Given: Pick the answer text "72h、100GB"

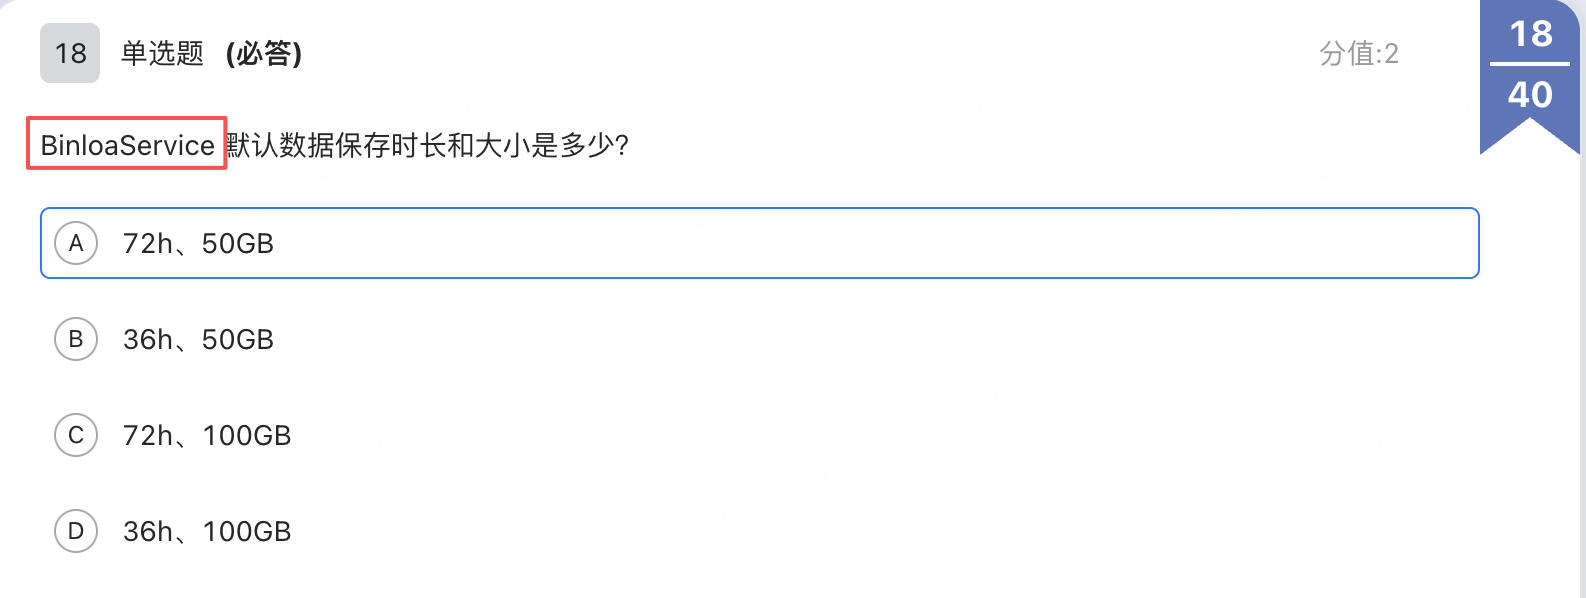Looking at the screenshot, I should [x=207, y=436].
